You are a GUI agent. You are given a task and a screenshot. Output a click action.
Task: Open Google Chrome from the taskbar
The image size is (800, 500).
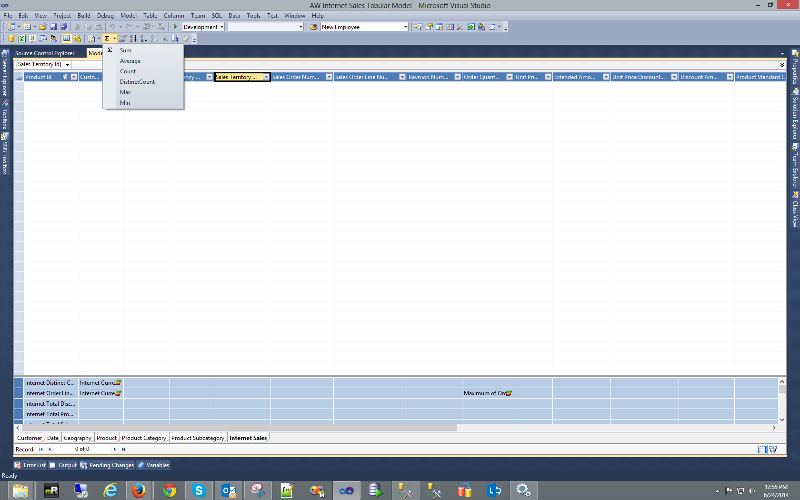[x=169, y=490]
